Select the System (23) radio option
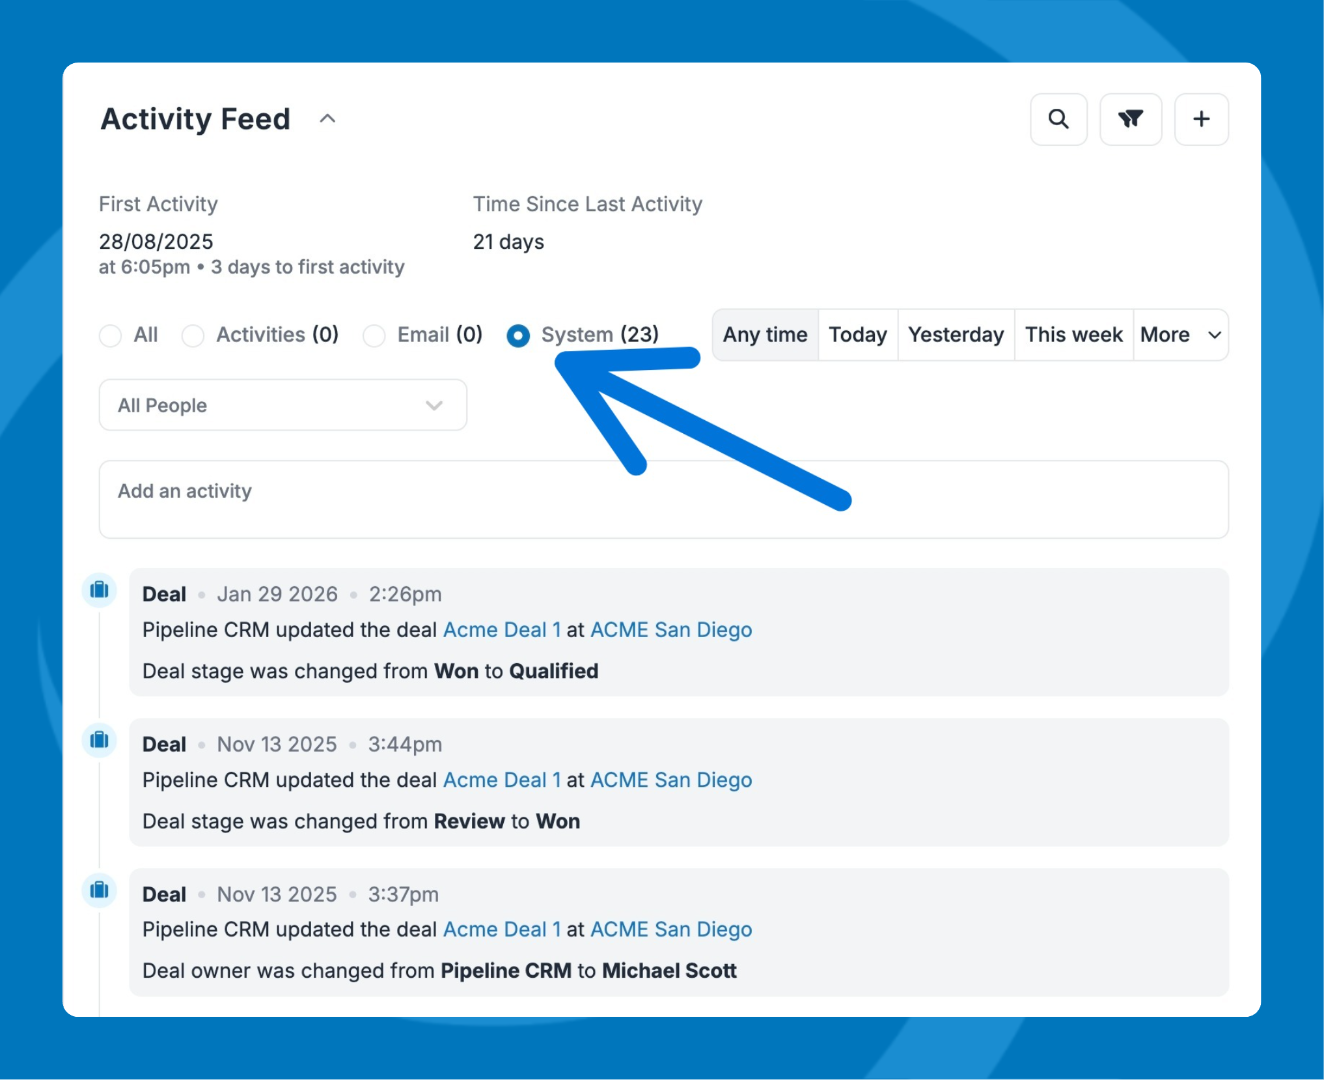The height and width of the screenshot is (1080, 1324). pos(518,336)
